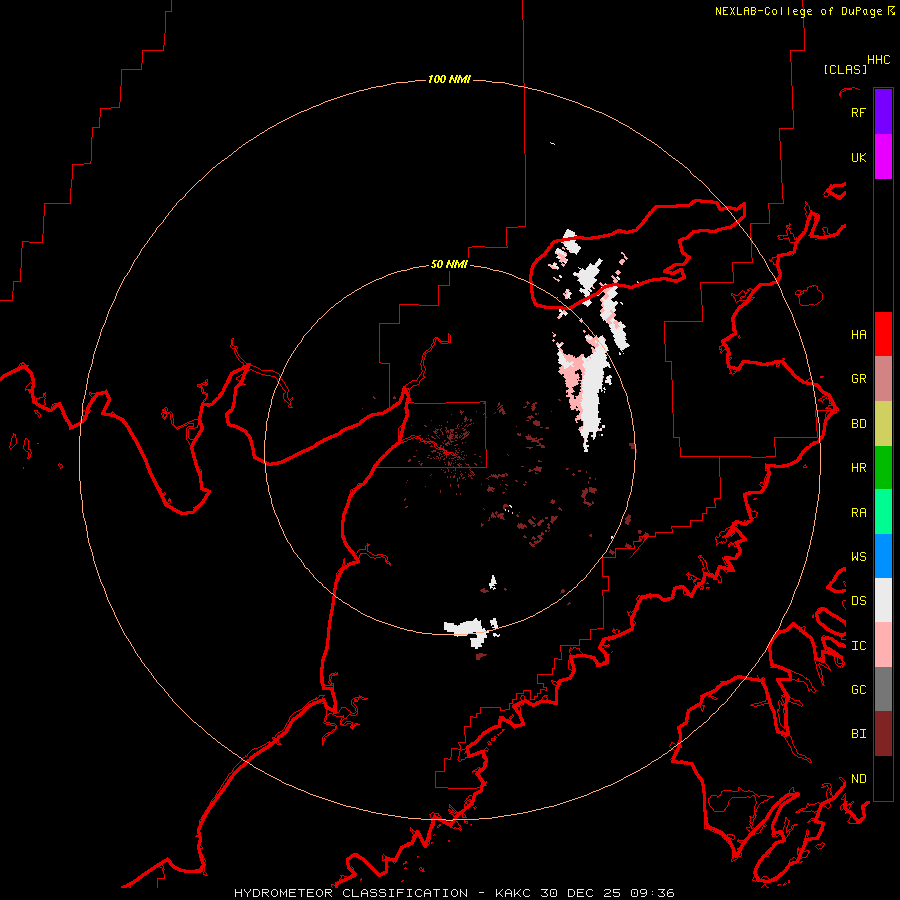Click the HR legend label
This screenshot has height=900, width=900.
coord(858,467)
